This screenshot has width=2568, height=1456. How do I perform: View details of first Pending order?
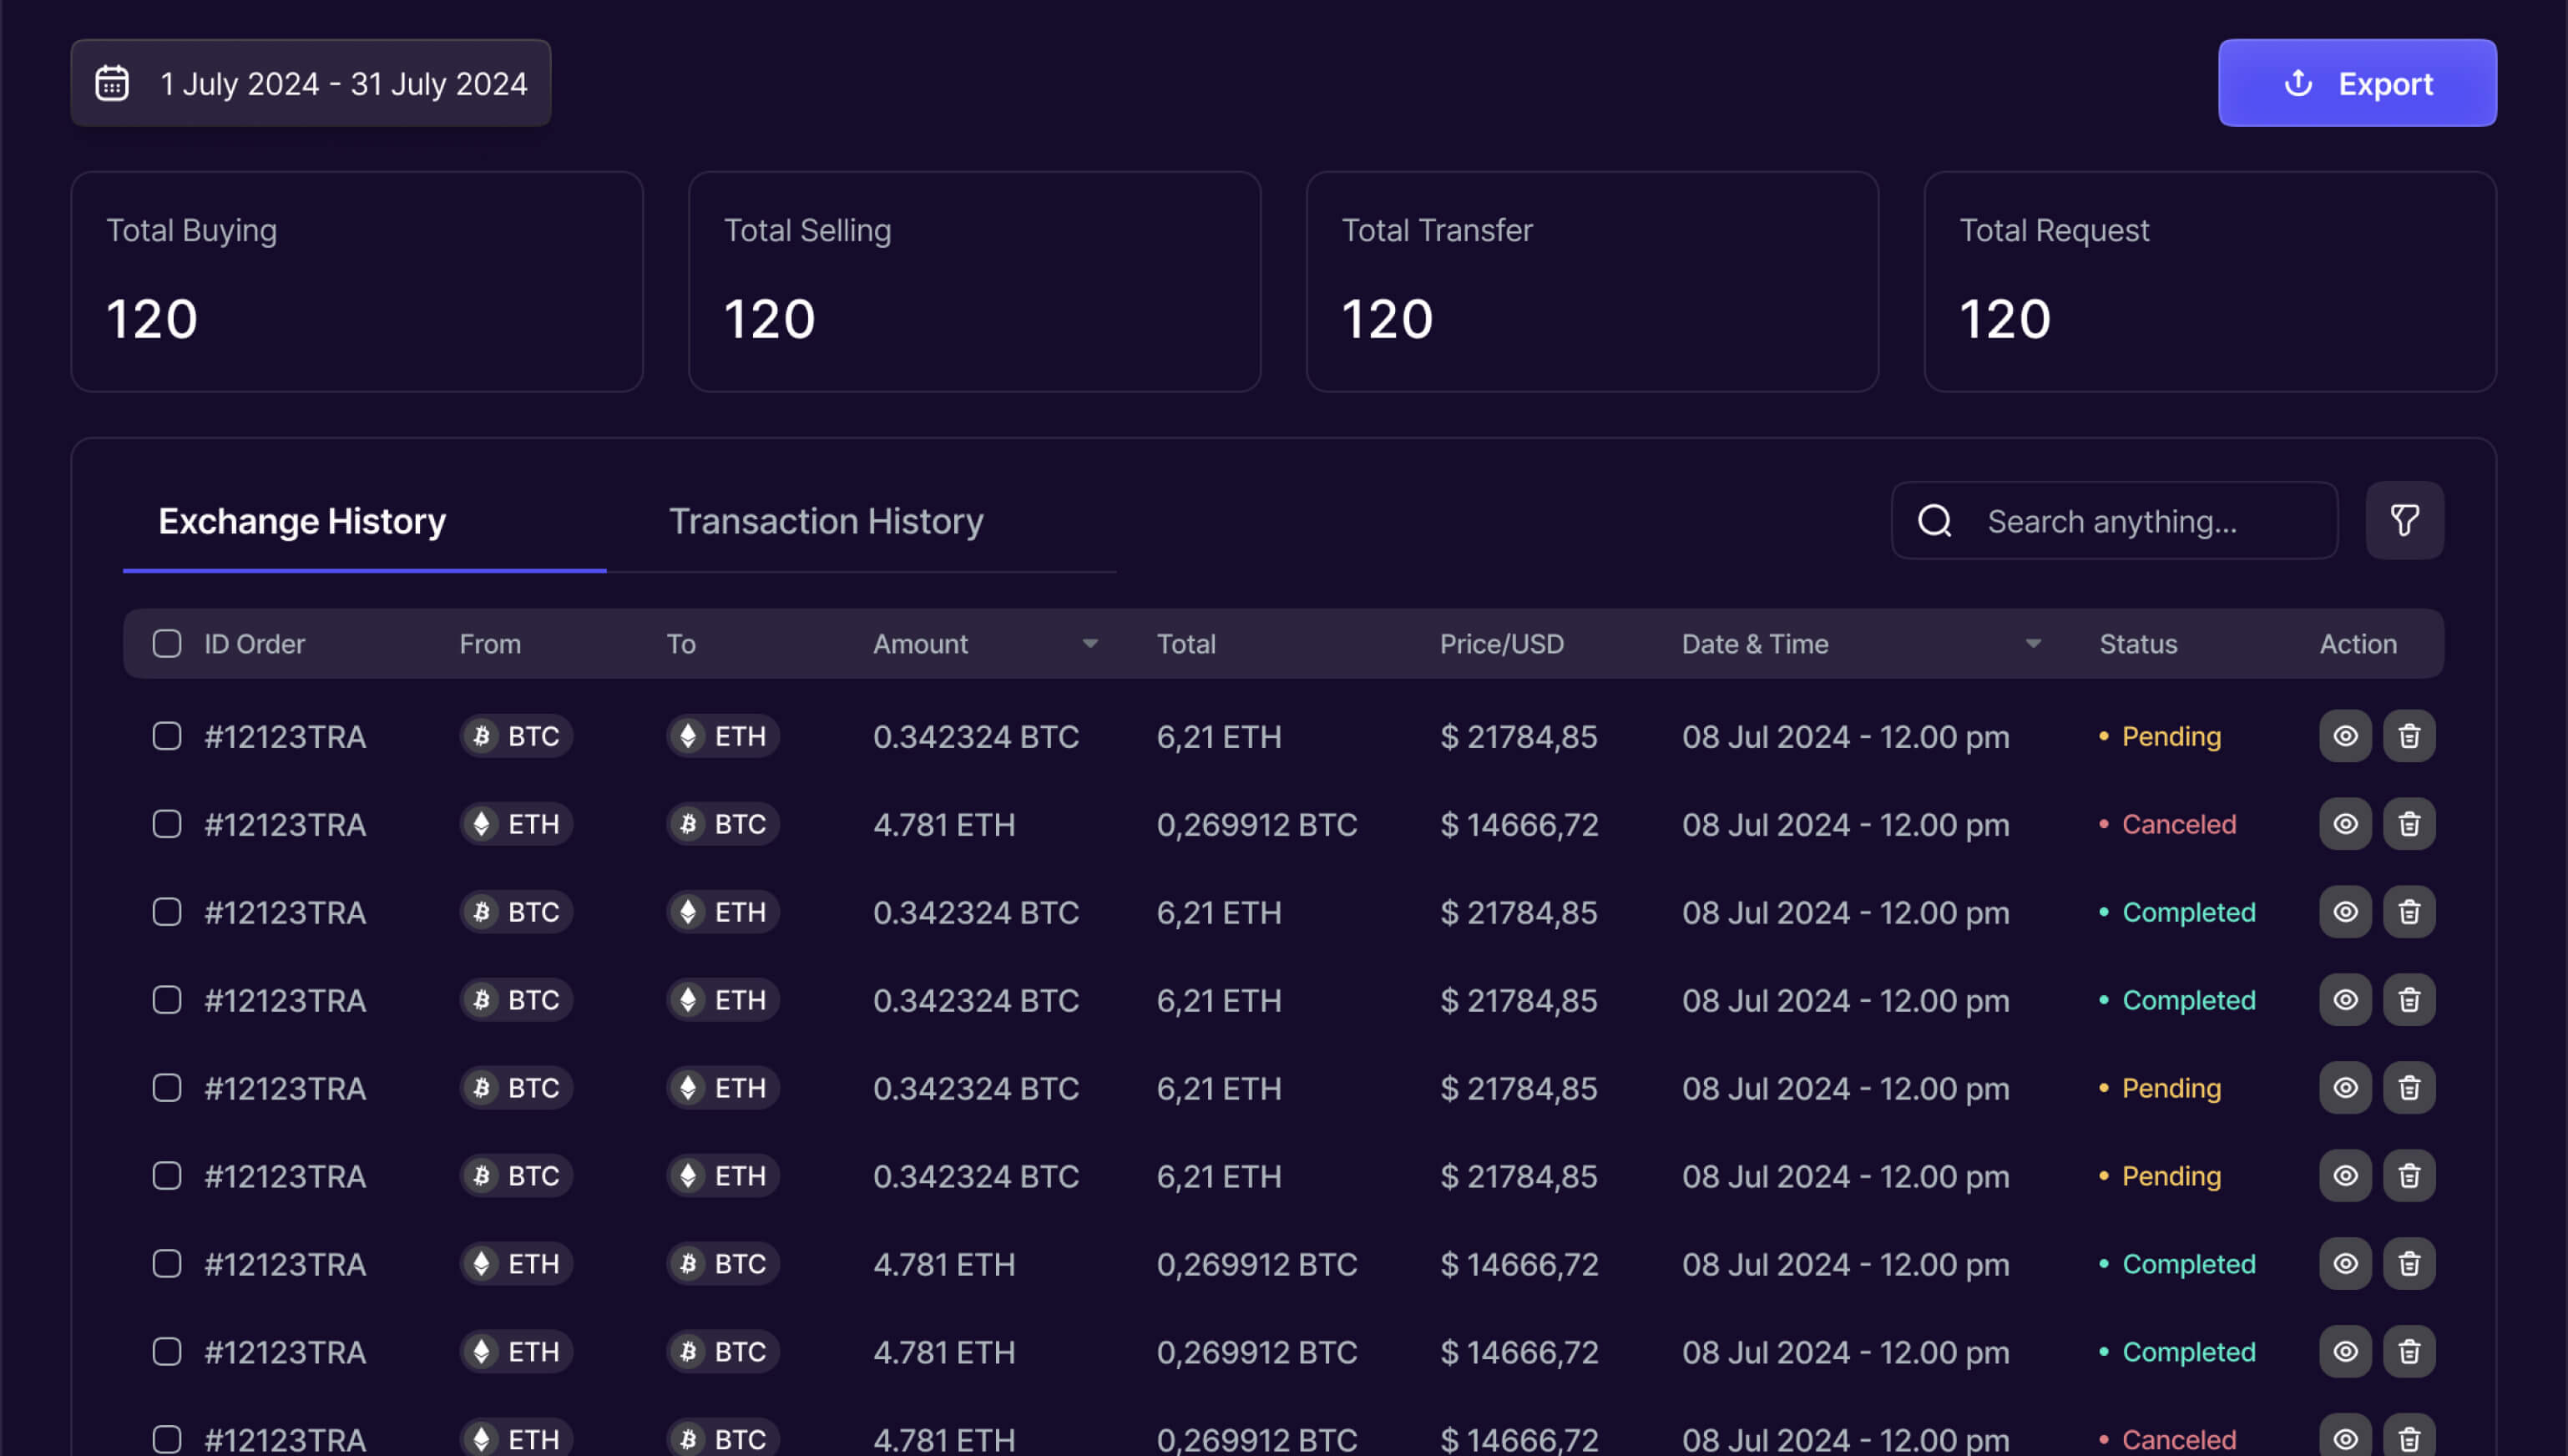[x=2344, y=736]
